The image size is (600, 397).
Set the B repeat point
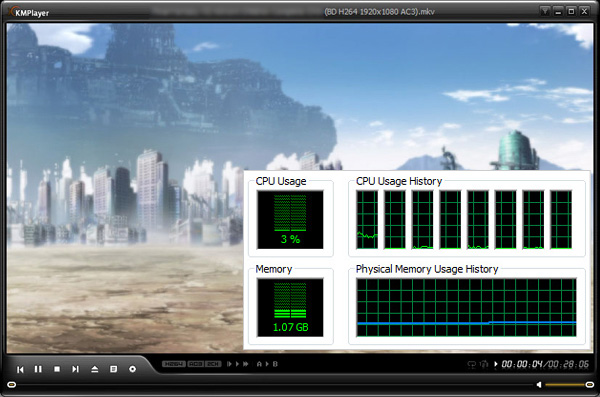click(275, 364)
